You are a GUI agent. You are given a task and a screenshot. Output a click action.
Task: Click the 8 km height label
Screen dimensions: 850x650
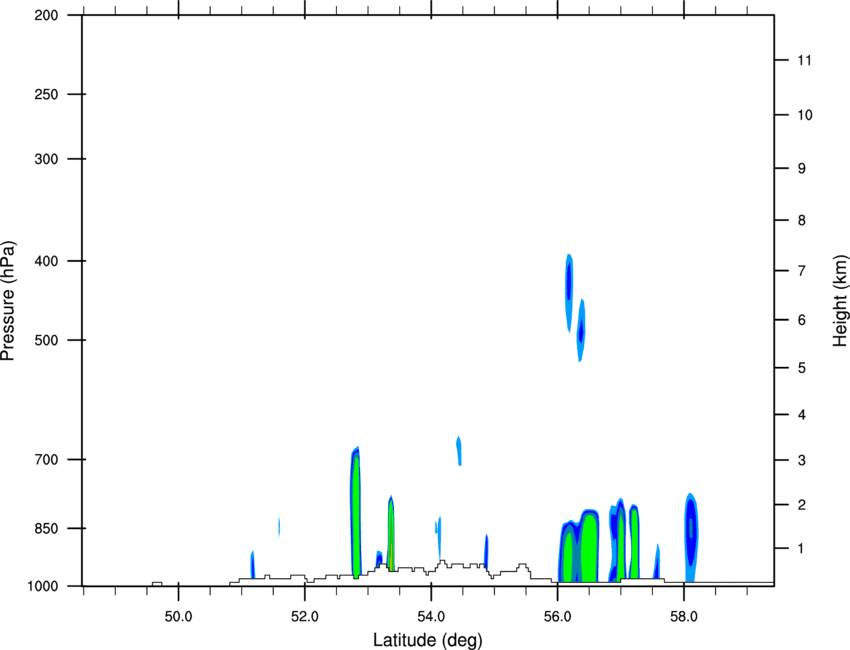click(802, 220)
